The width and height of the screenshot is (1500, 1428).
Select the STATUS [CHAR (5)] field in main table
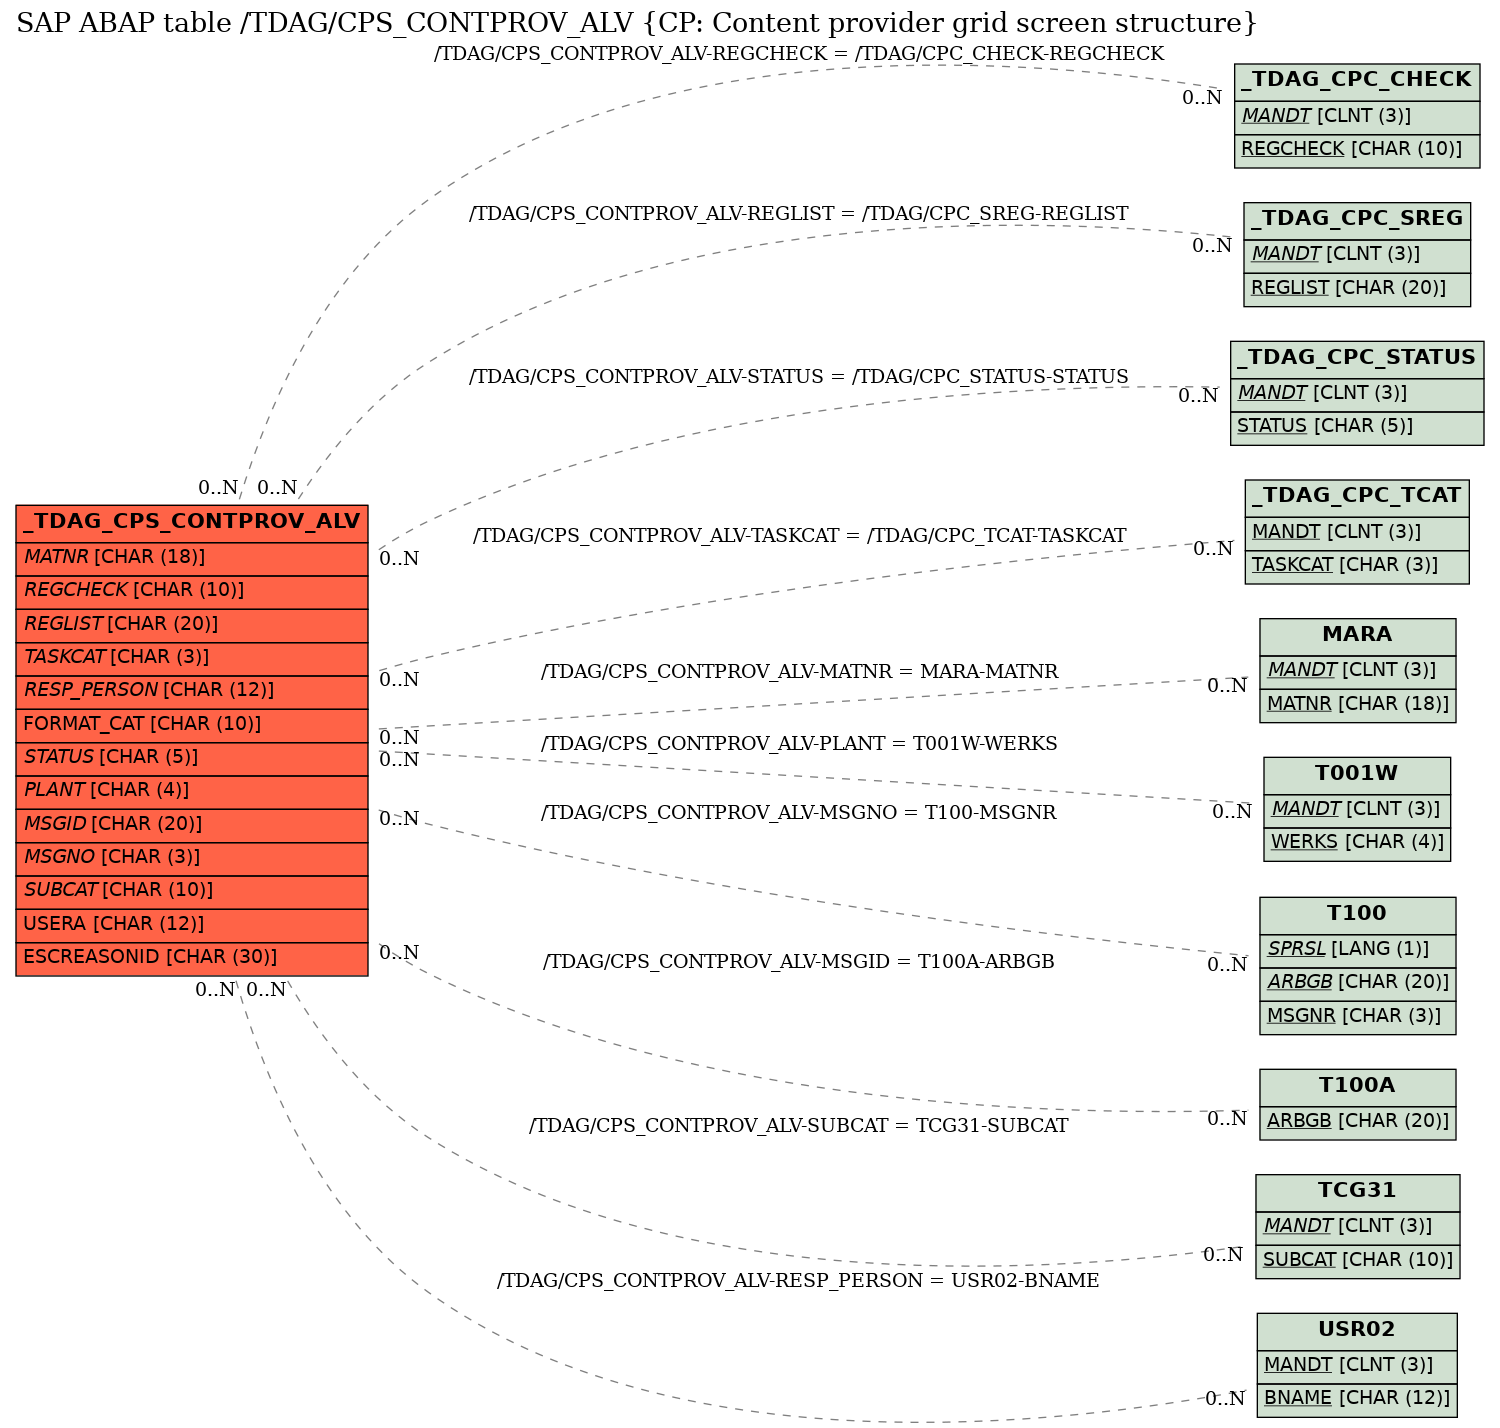pos(192,759)
